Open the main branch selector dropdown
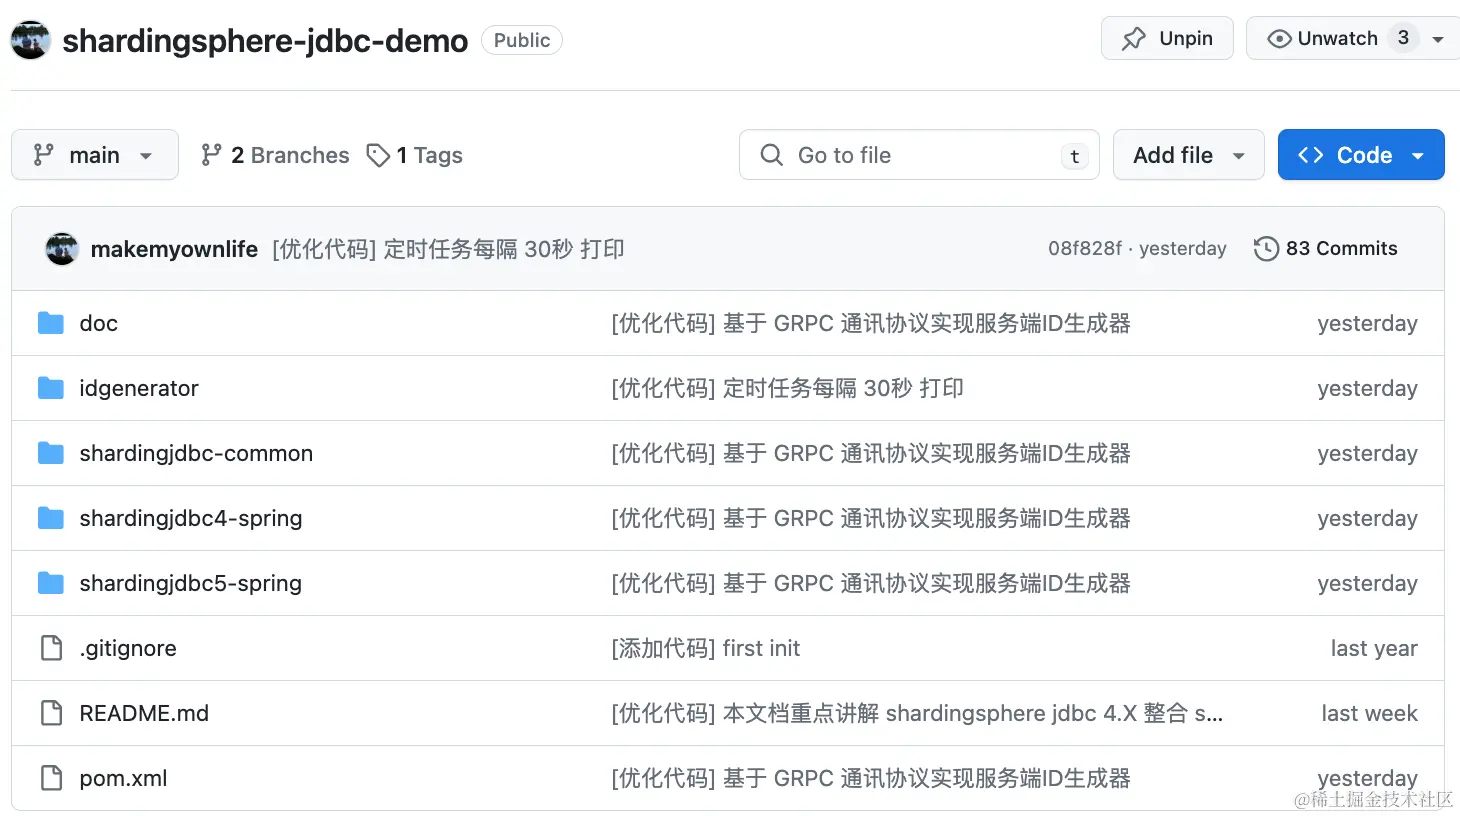Image resolution: width=1460 pixels, height=816 pixels. pyautogui.click(x=95, y=155)
